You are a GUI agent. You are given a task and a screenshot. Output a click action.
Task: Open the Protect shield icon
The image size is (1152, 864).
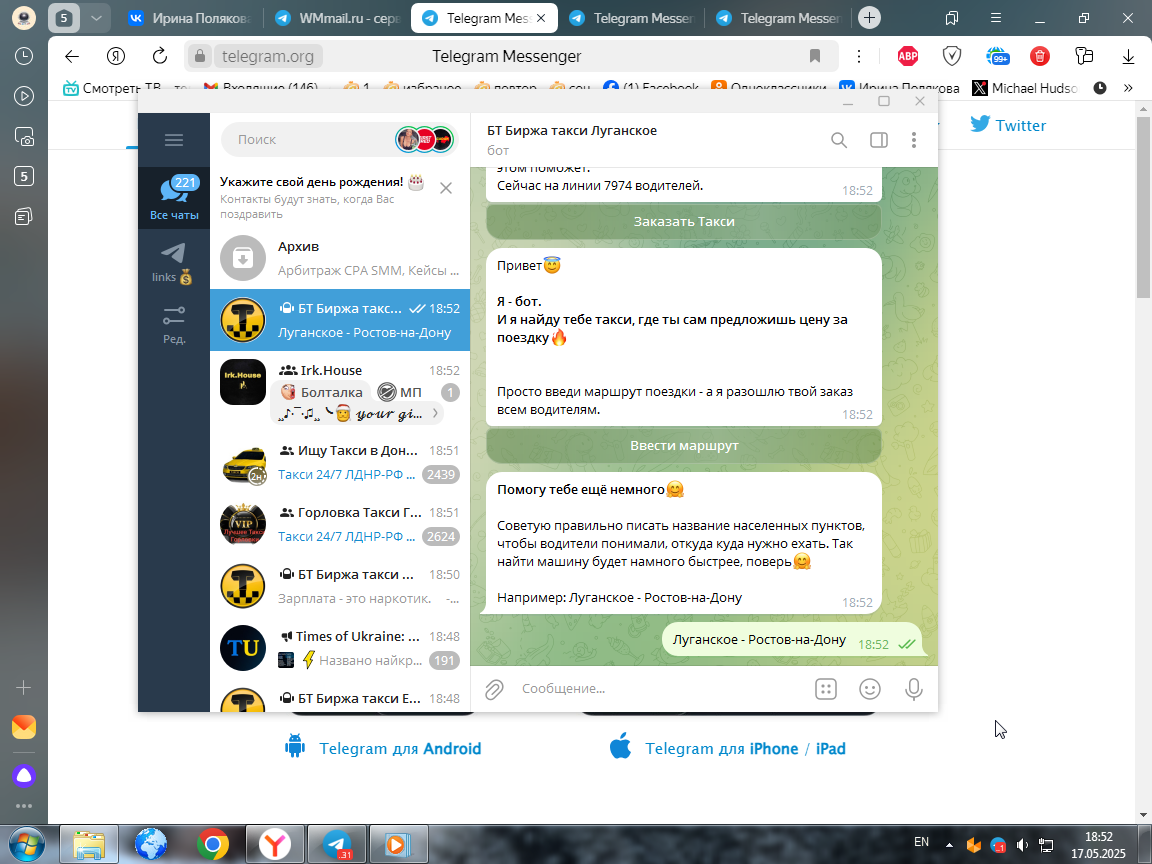[x=952, y=56]
